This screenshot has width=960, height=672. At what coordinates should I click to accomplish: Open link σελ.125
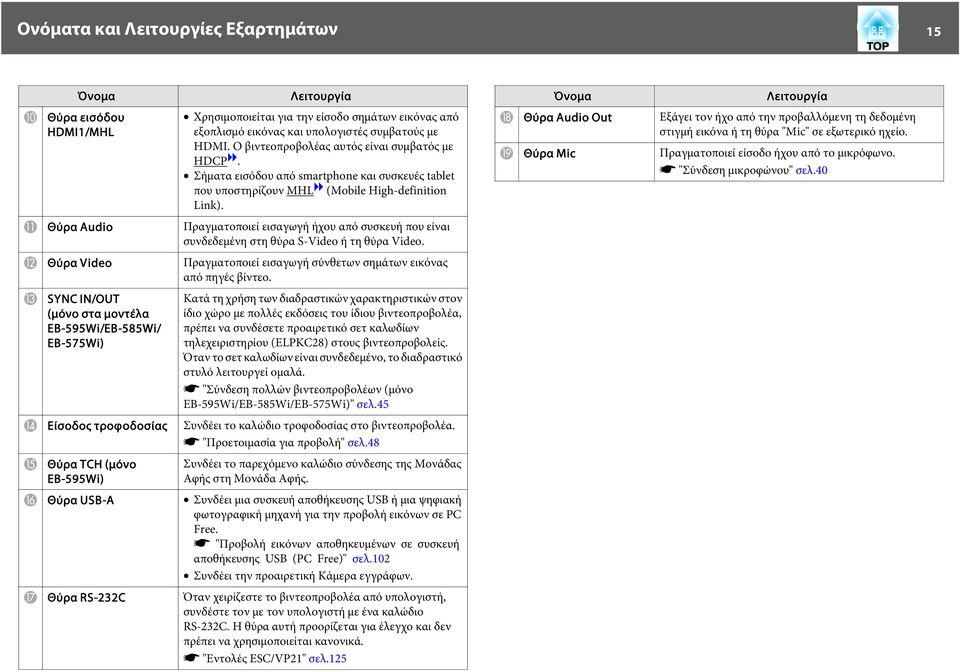click(x=328, y=659)
